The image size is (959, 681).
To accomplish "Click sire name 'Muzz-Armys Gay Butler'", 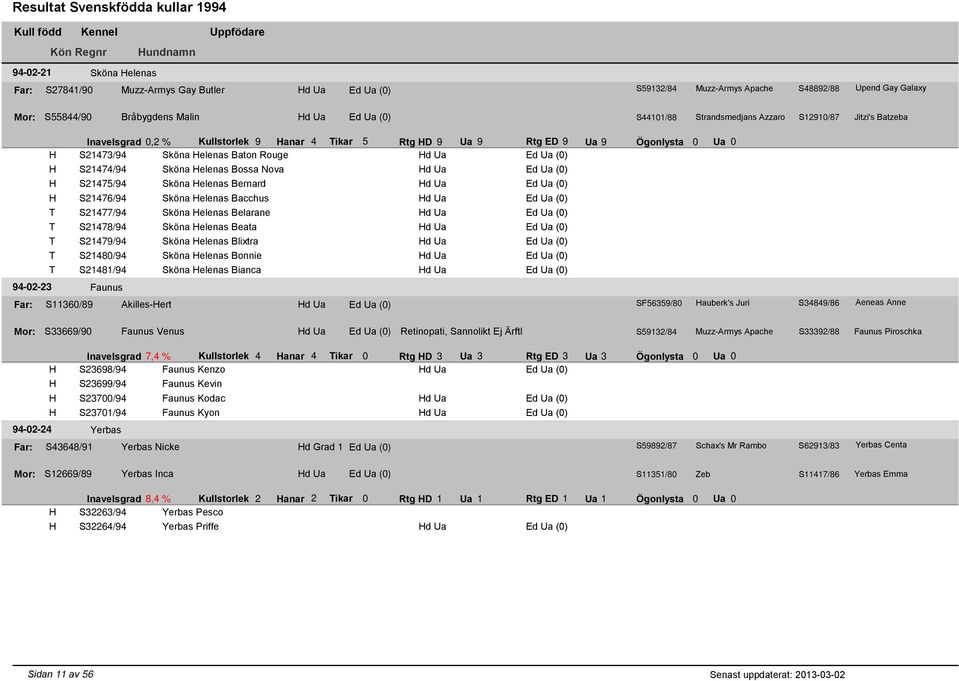I will click(x=173, y=90).
